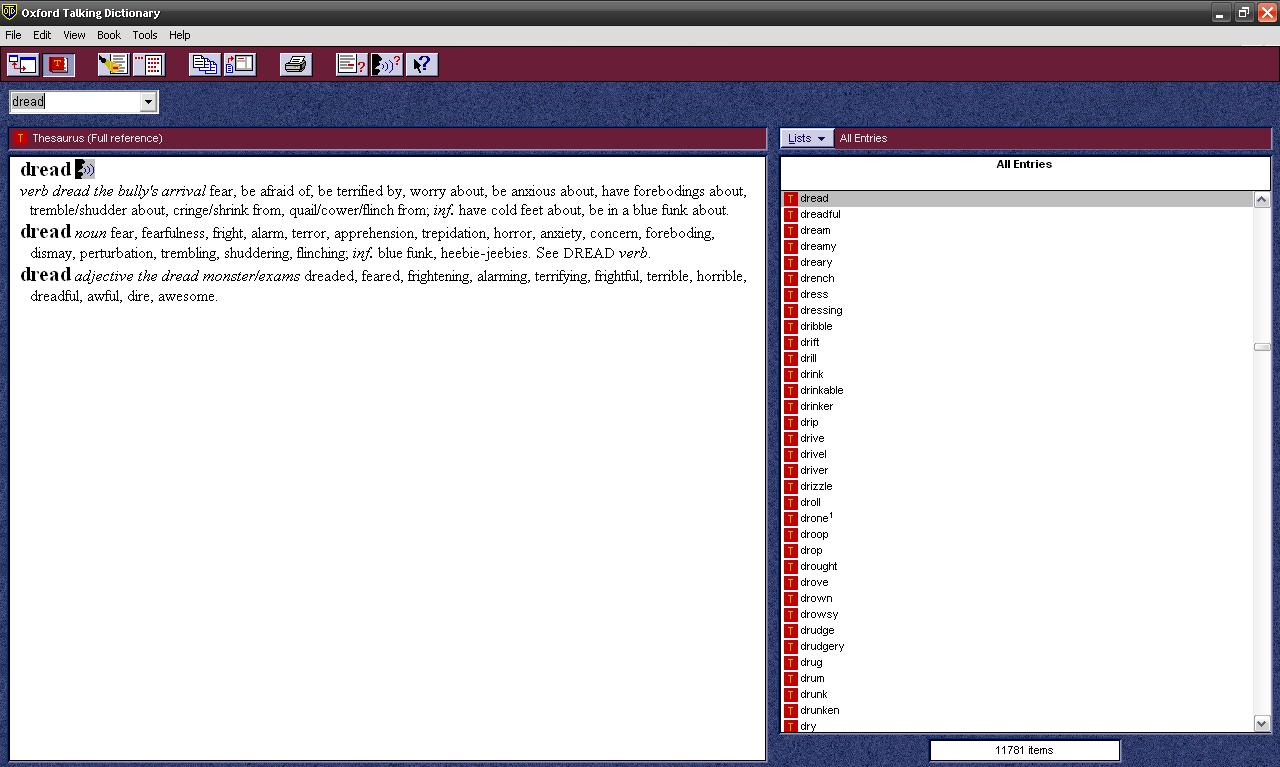Select 'drip' in the entries list
Screen dimensions: 1280x767
(x=809, y=422)
